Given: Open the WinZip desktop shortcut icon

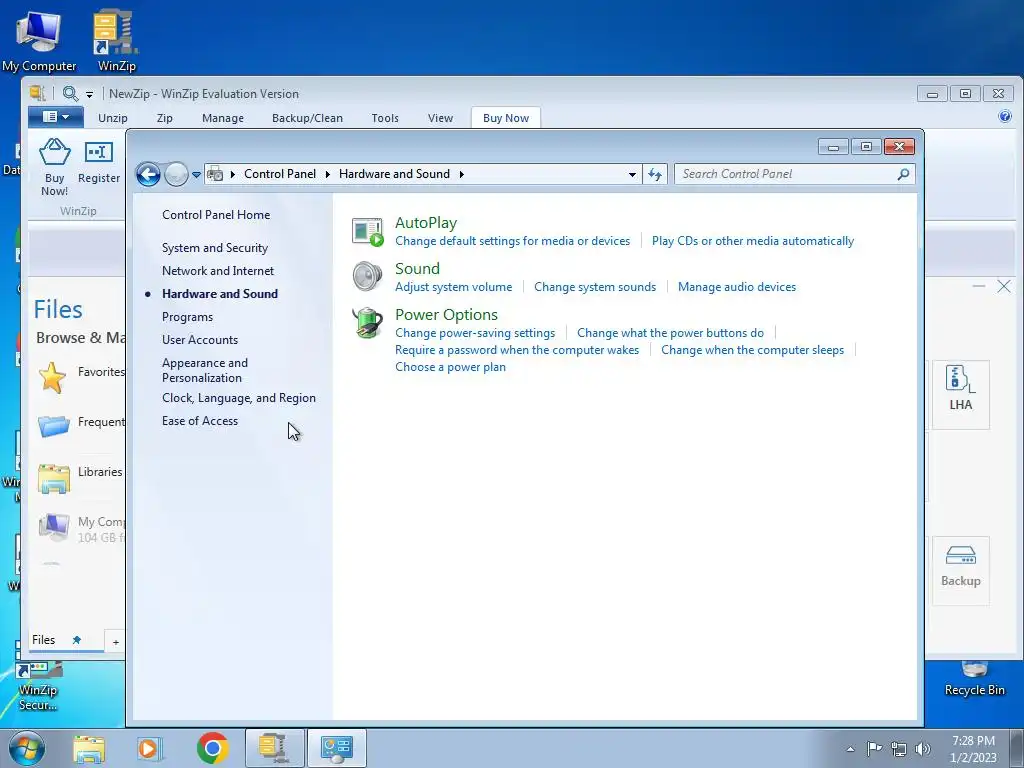Looking at the screenshot, I should coord(116,41).
